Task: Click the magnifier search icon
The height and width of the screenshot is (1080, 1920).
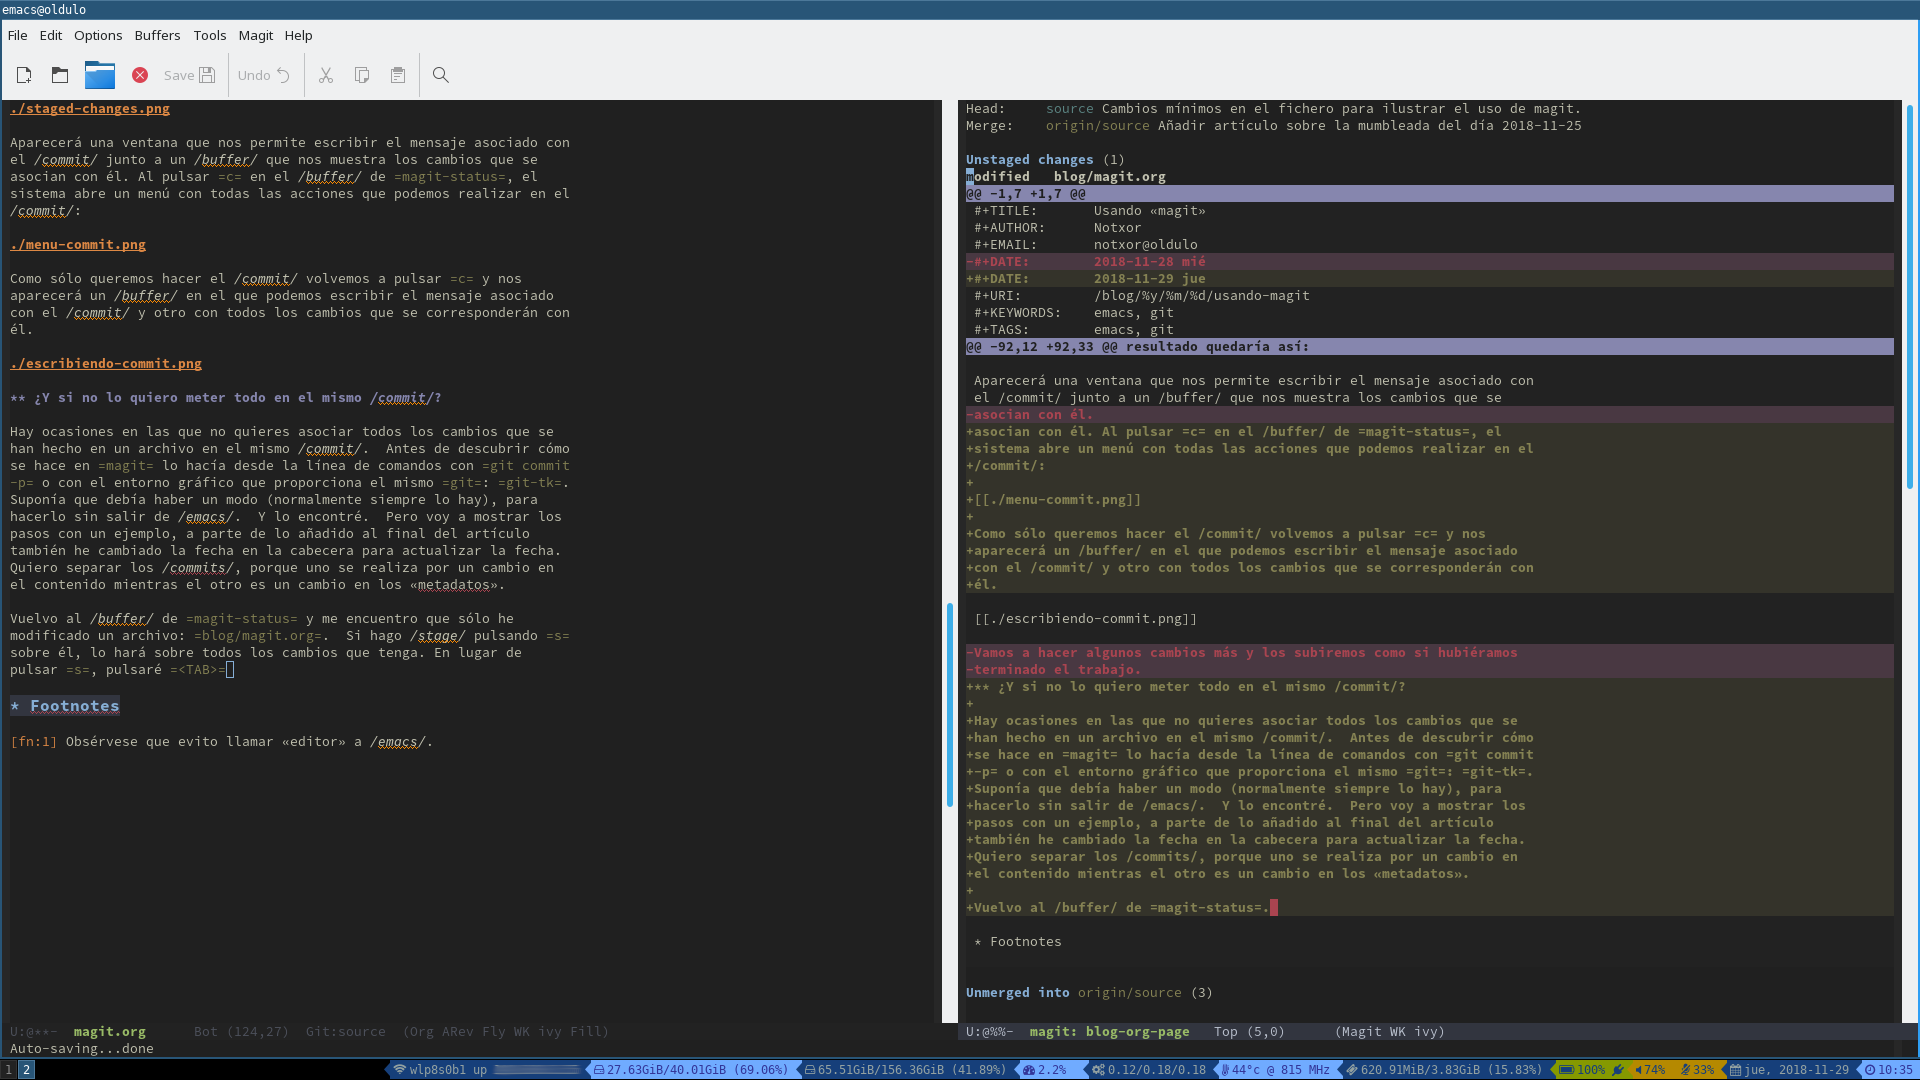Action: pos(441,75)
